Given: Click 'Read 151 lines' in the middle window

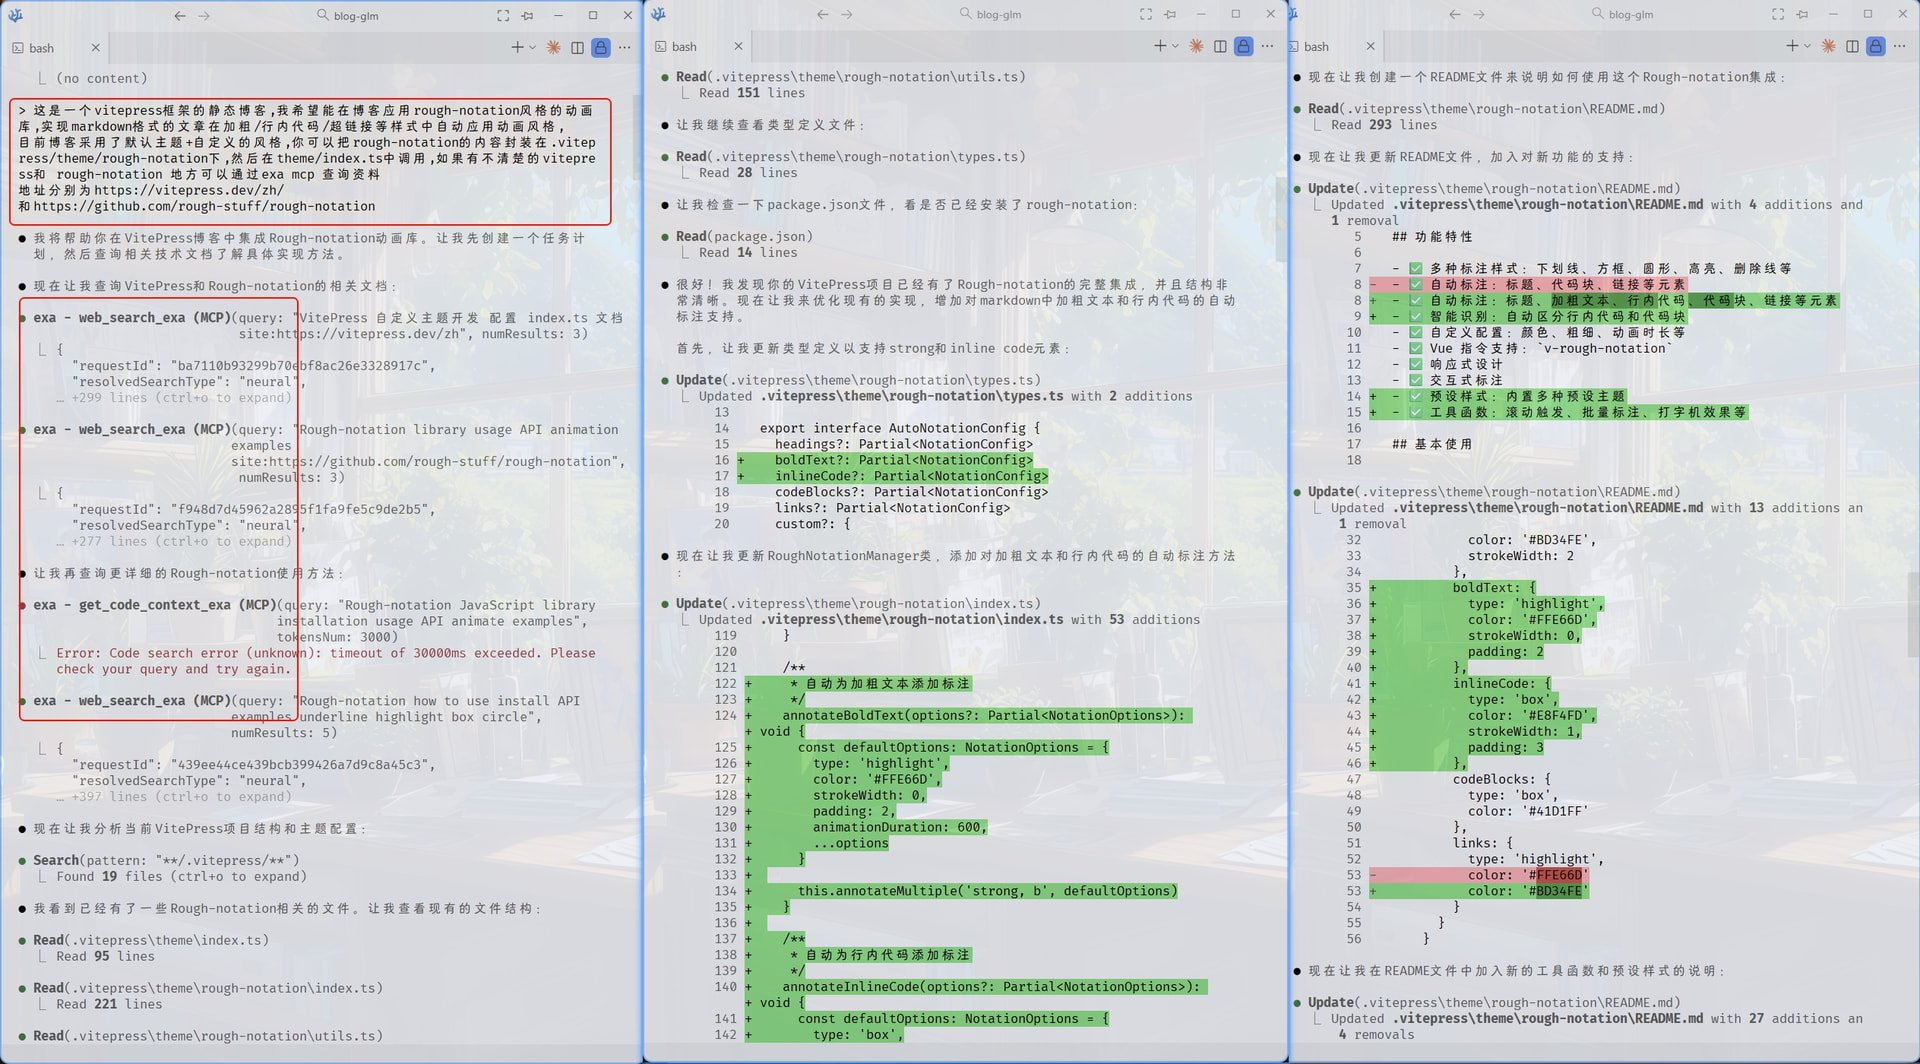Looking at the screenshot, I should [x=752, y=93].
